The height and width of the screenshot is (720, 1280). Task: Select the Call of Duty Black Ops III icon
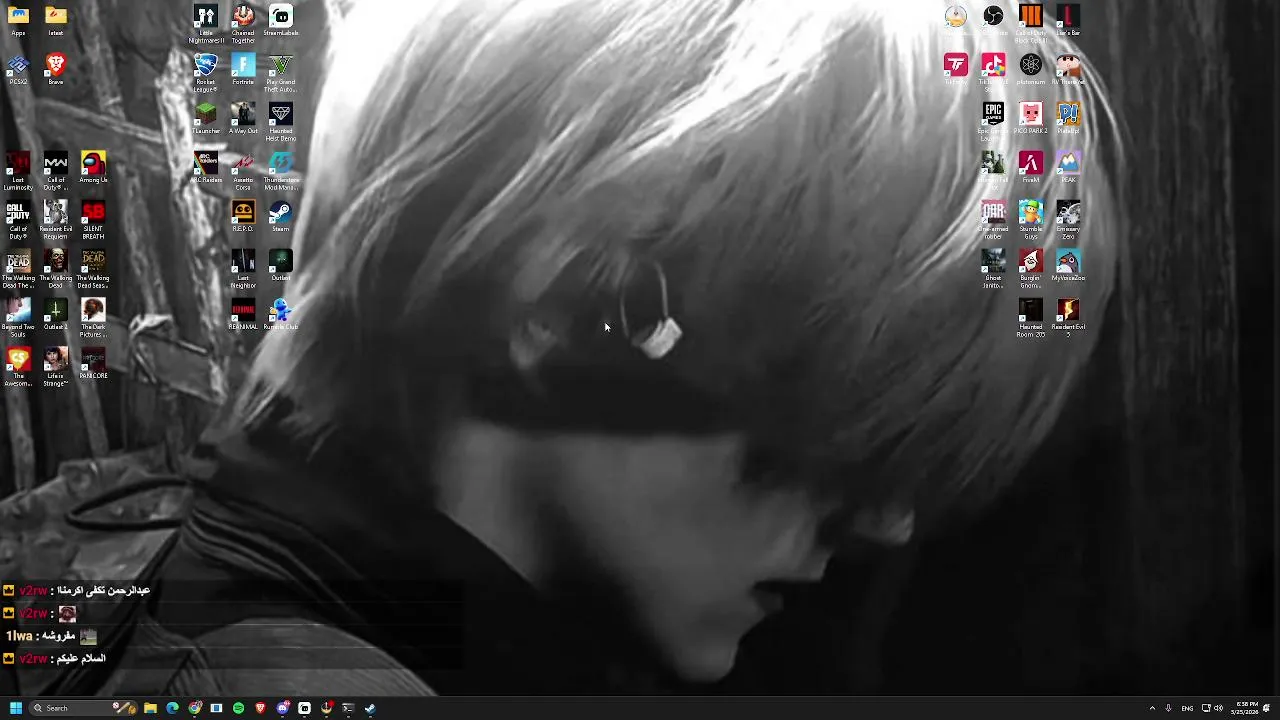point(1031,24)
